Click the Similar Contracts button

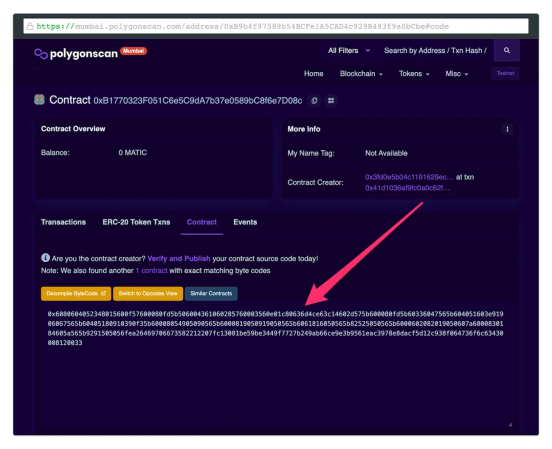point(211,293)
